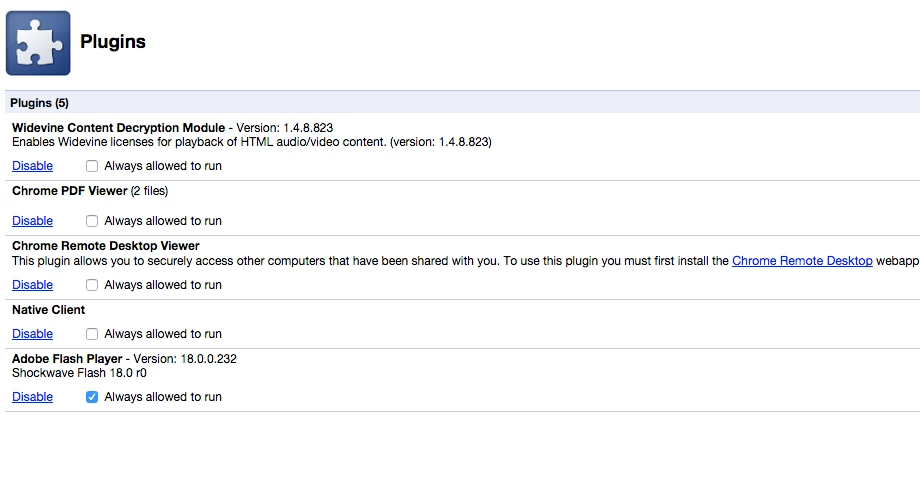Check Always allowed to run for PDF Viewer
920x477 pixels.
92,221
